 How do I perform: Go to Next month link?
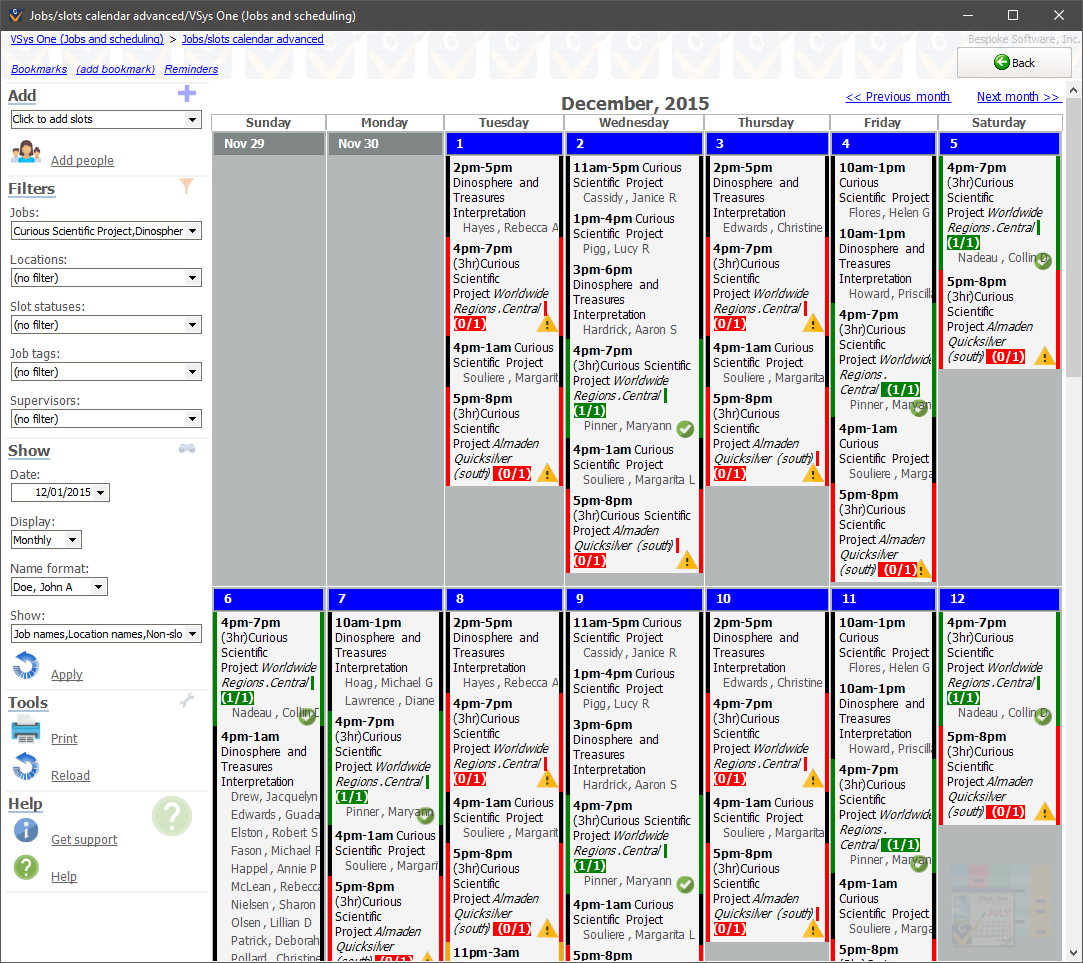click(1018, 97)
